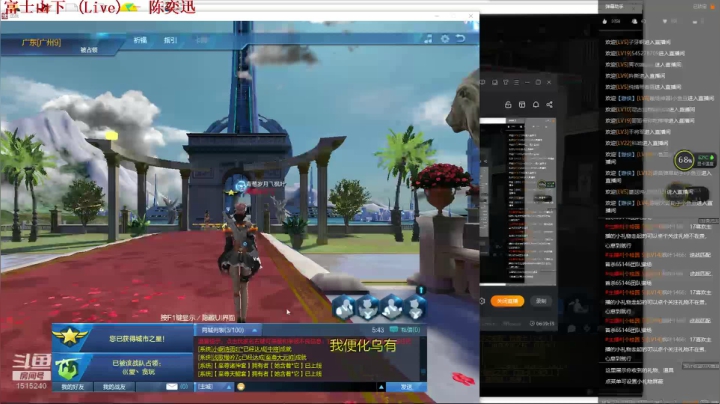Click the game chat panel scrollbar

[423, 359]
